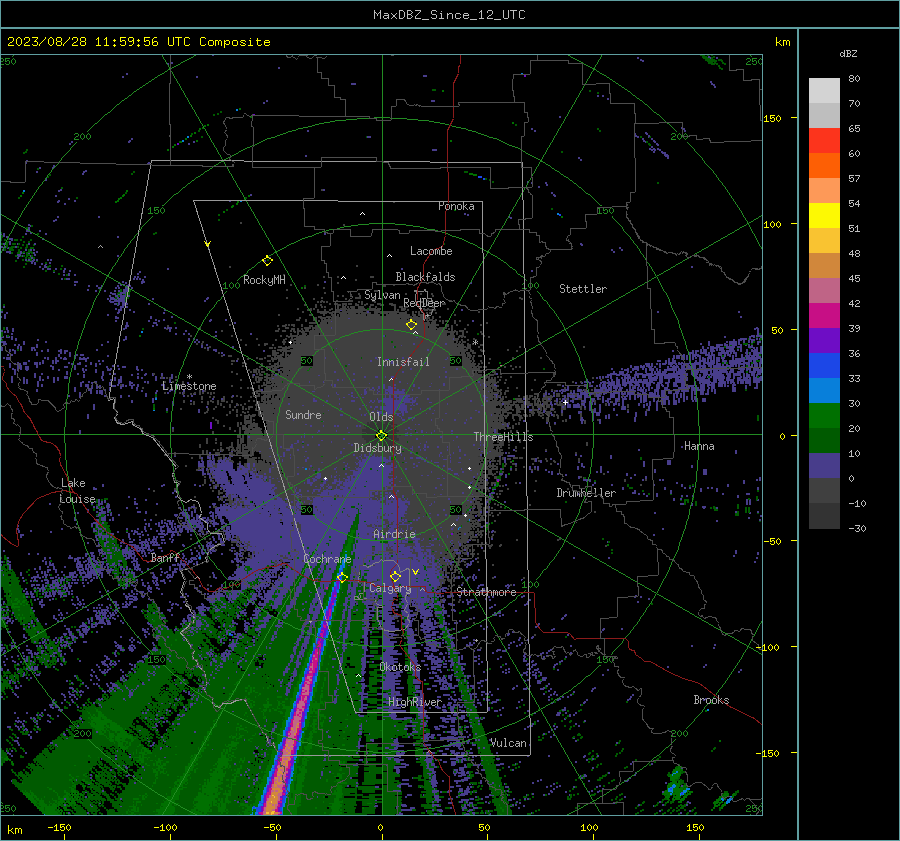The height and width of the screenshot is (841, 900).
Task: Click the HighRiver town label
Action: [x=415, y=702]
